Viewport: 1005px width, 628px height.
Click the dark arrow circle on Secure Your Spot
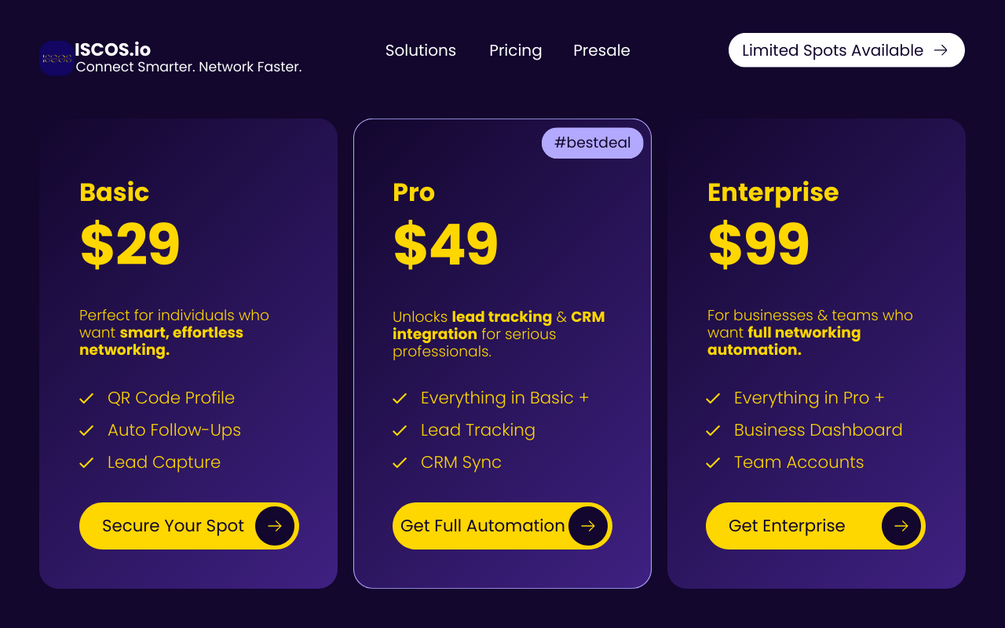click(274, 525)
